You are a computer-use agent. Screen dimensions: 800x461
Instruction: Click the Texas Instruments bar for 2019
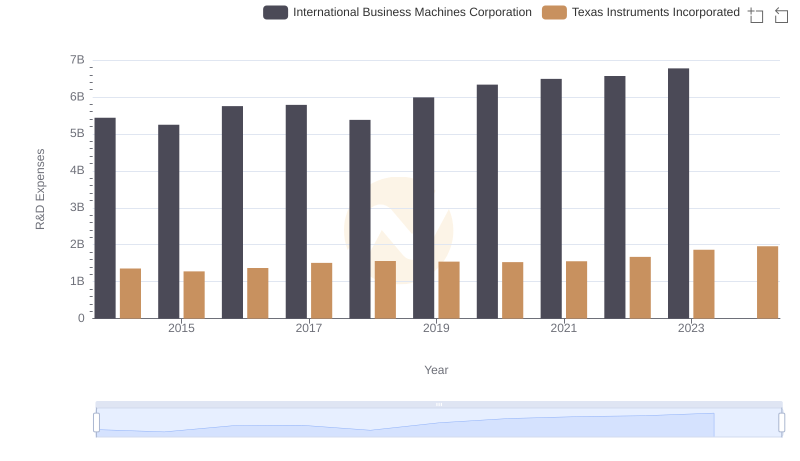coord(449,290)
